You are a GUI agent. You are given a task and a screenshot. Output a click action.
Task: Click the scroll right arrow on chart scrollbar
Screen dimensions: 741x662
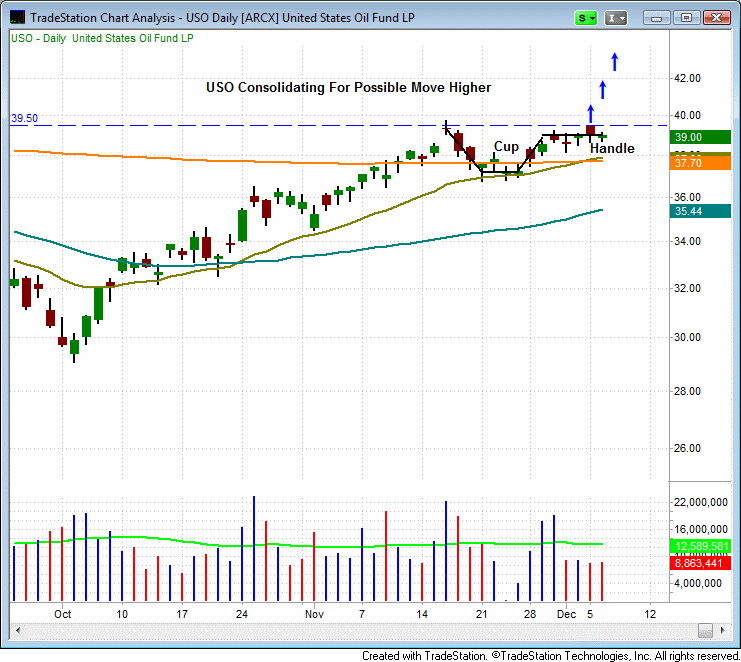coord(722,630)
